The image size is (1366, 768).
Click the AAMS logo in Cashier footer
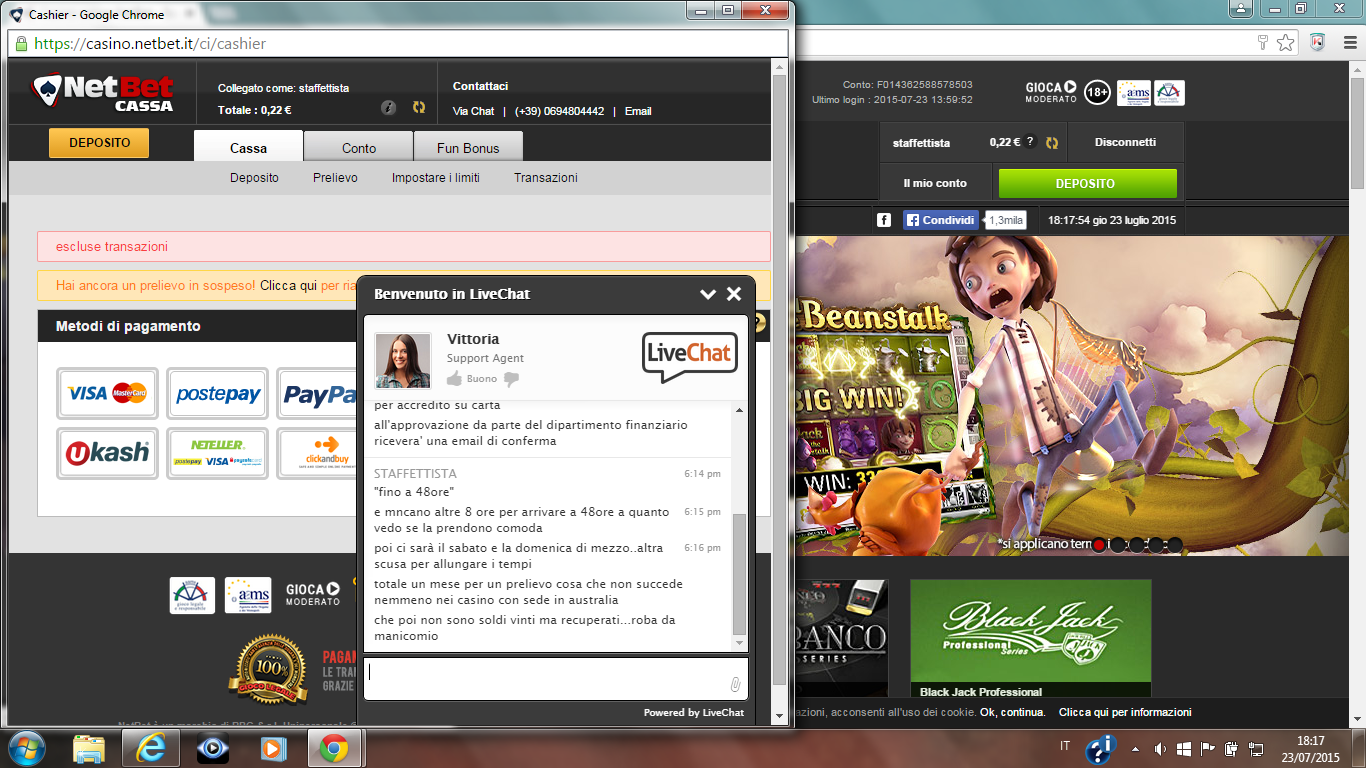pyautogui.click(x=248, y=594)
